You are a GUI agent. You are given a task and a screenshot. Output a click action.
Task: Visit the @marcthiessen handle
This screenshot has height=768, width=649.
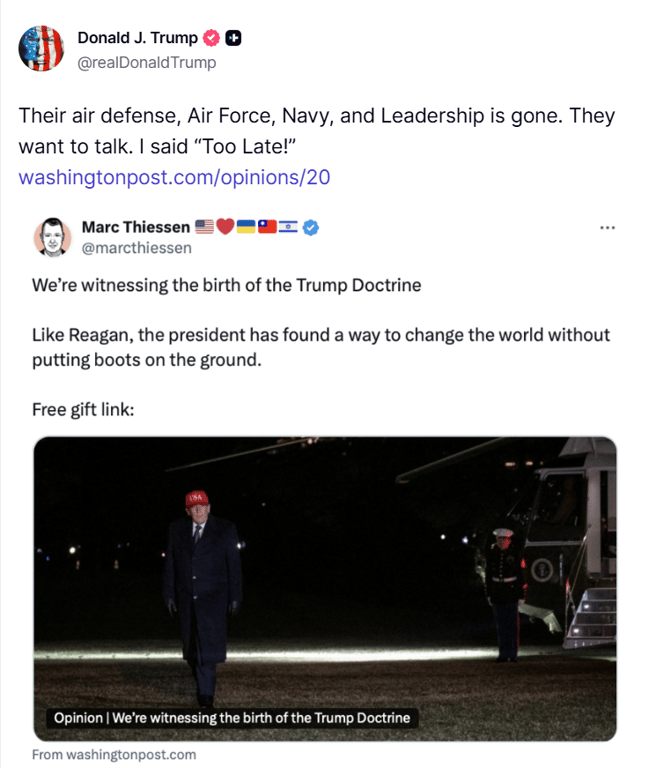tap(136, 248)
